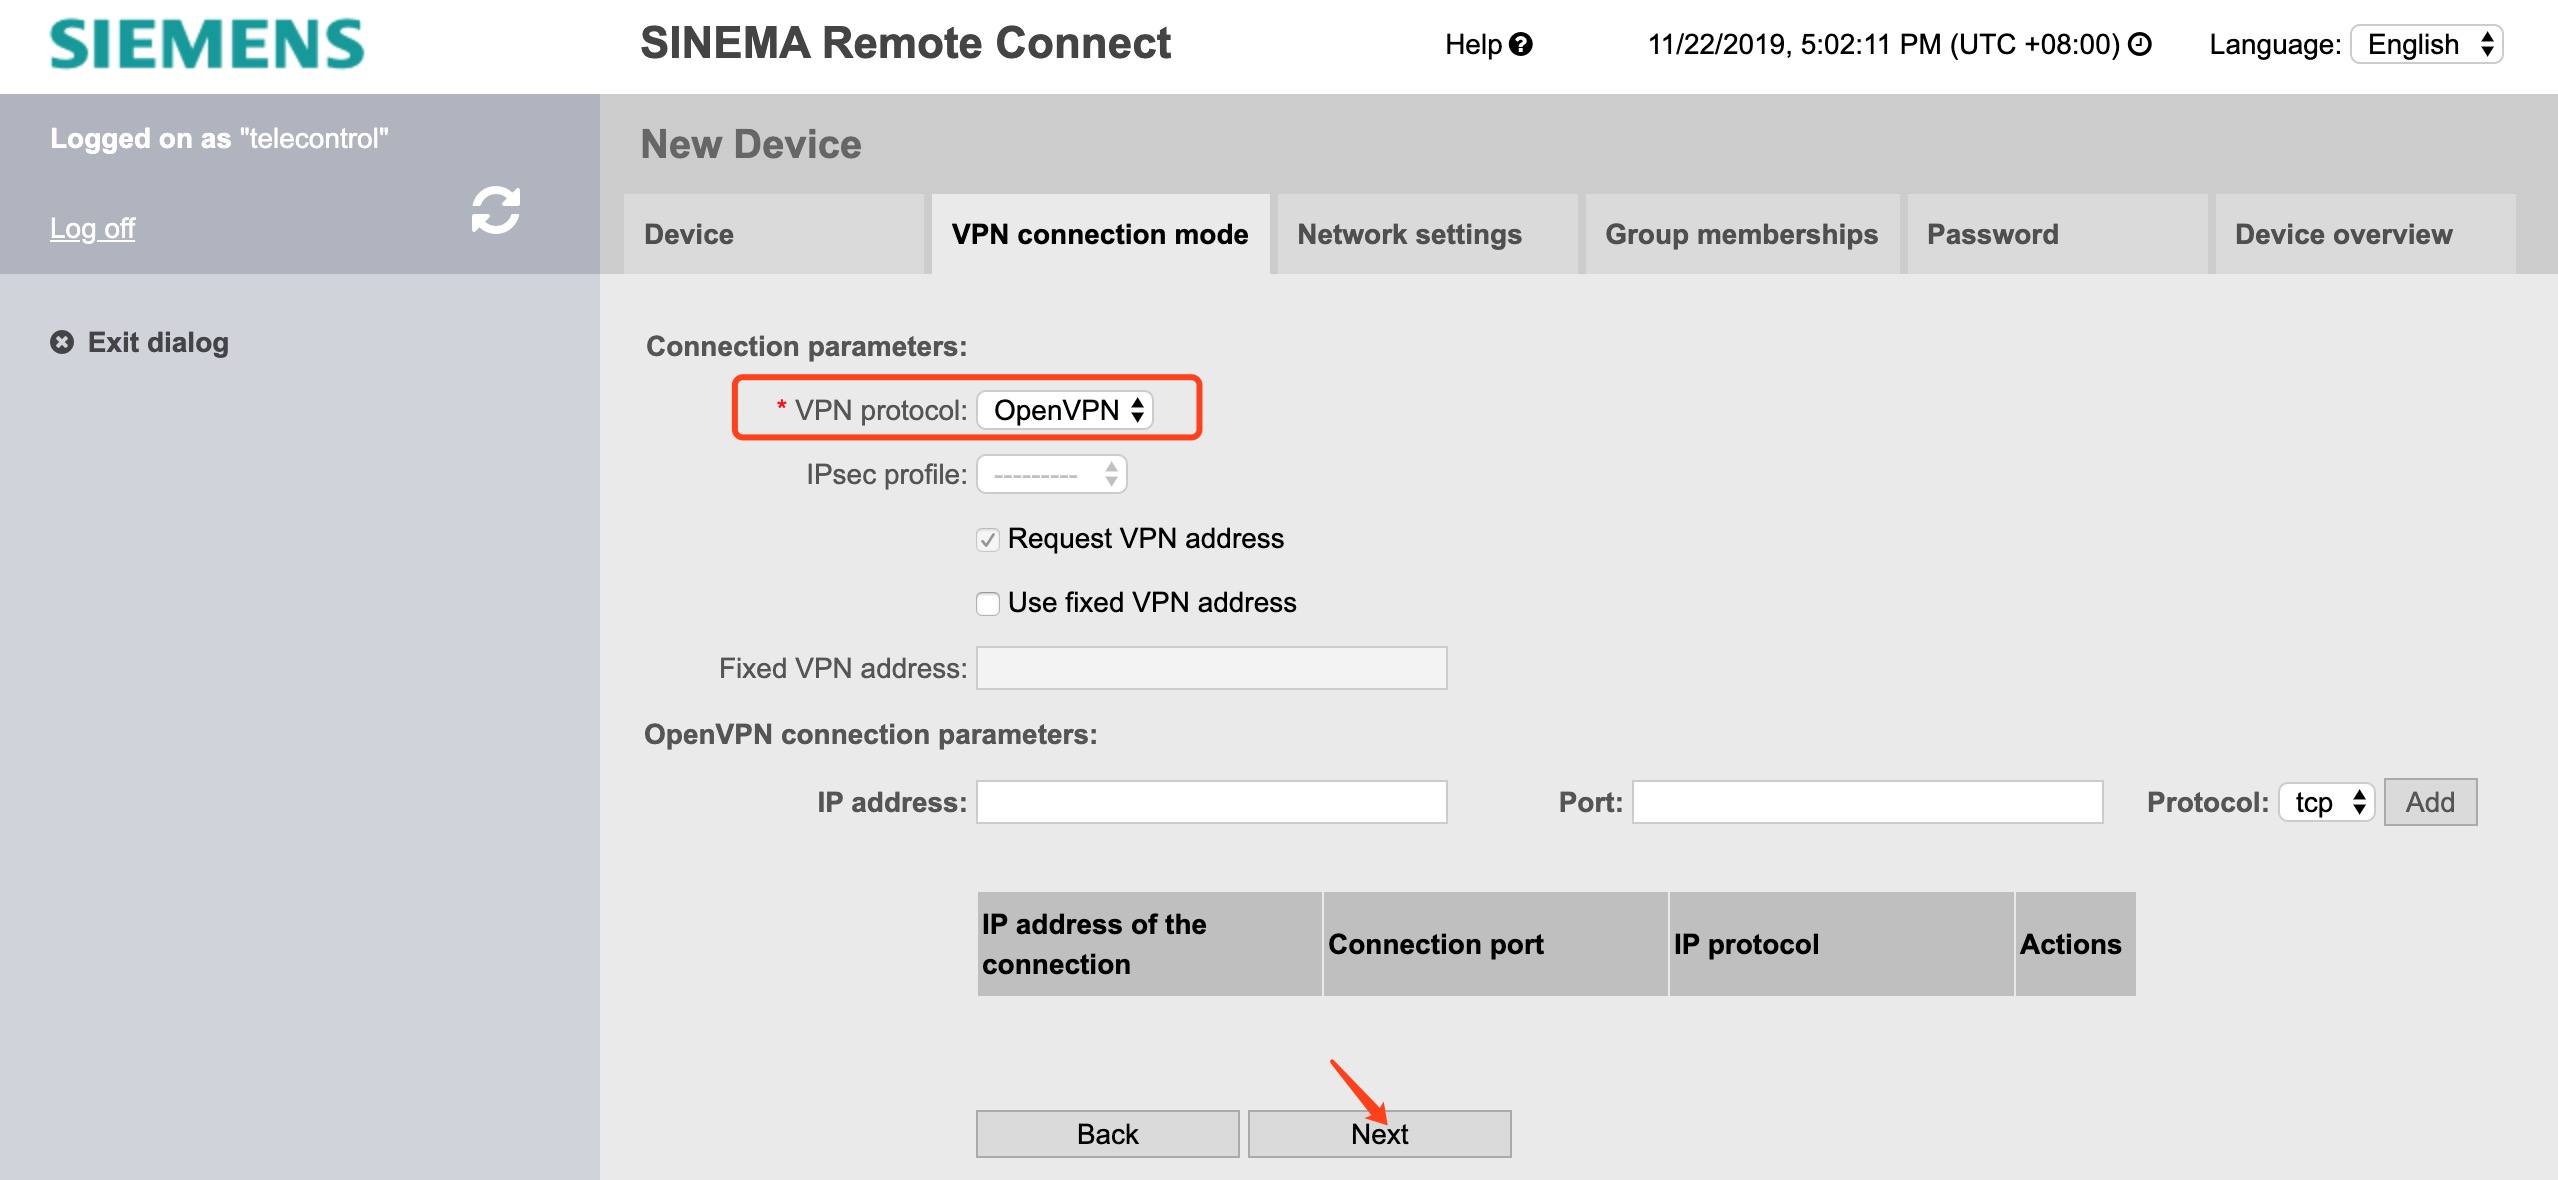Open the Group memberships tab
The height and width of the screenshot is (1180, 2558).
click(x=1741, y=235)
